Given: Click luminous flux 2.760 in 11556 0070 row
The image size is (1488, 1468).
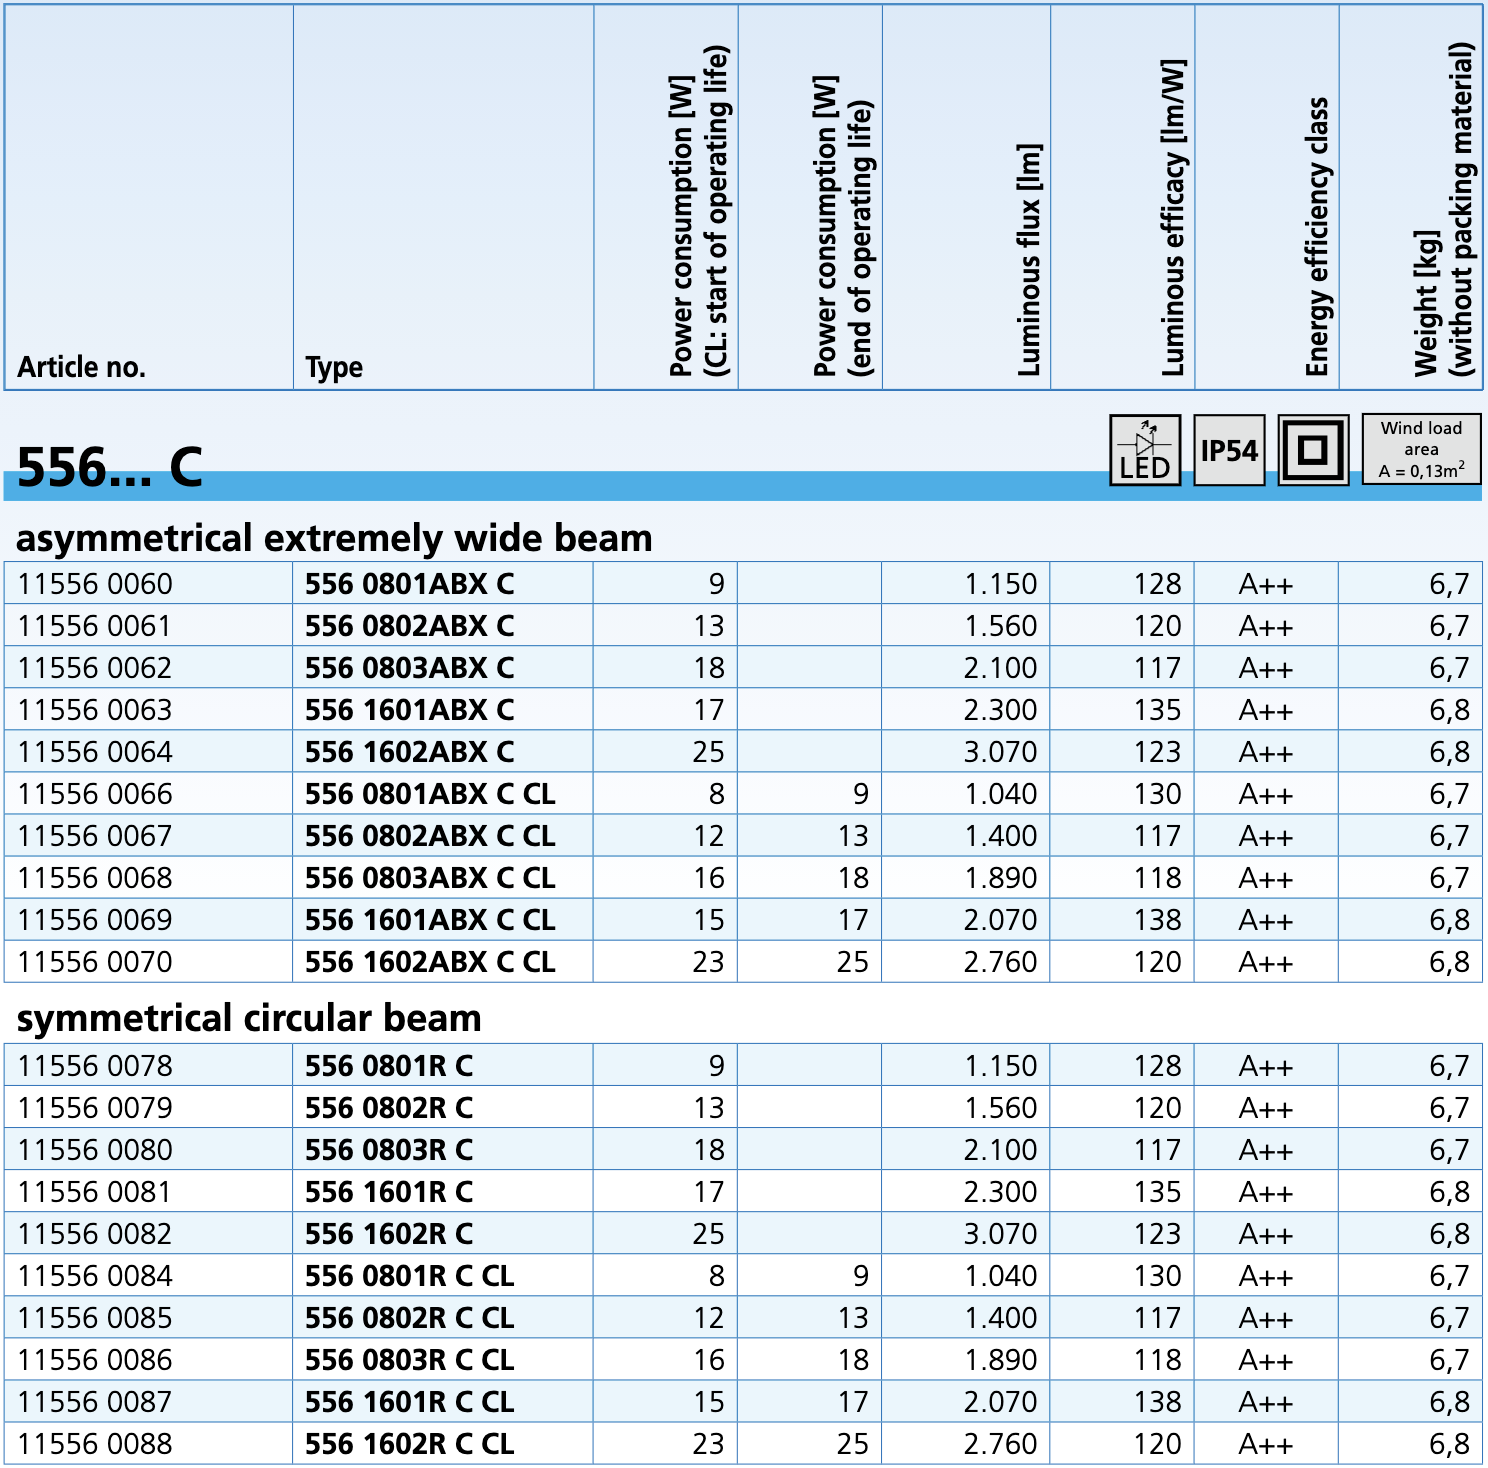Looking at the screenshot, I should [x=1001, y=962].
